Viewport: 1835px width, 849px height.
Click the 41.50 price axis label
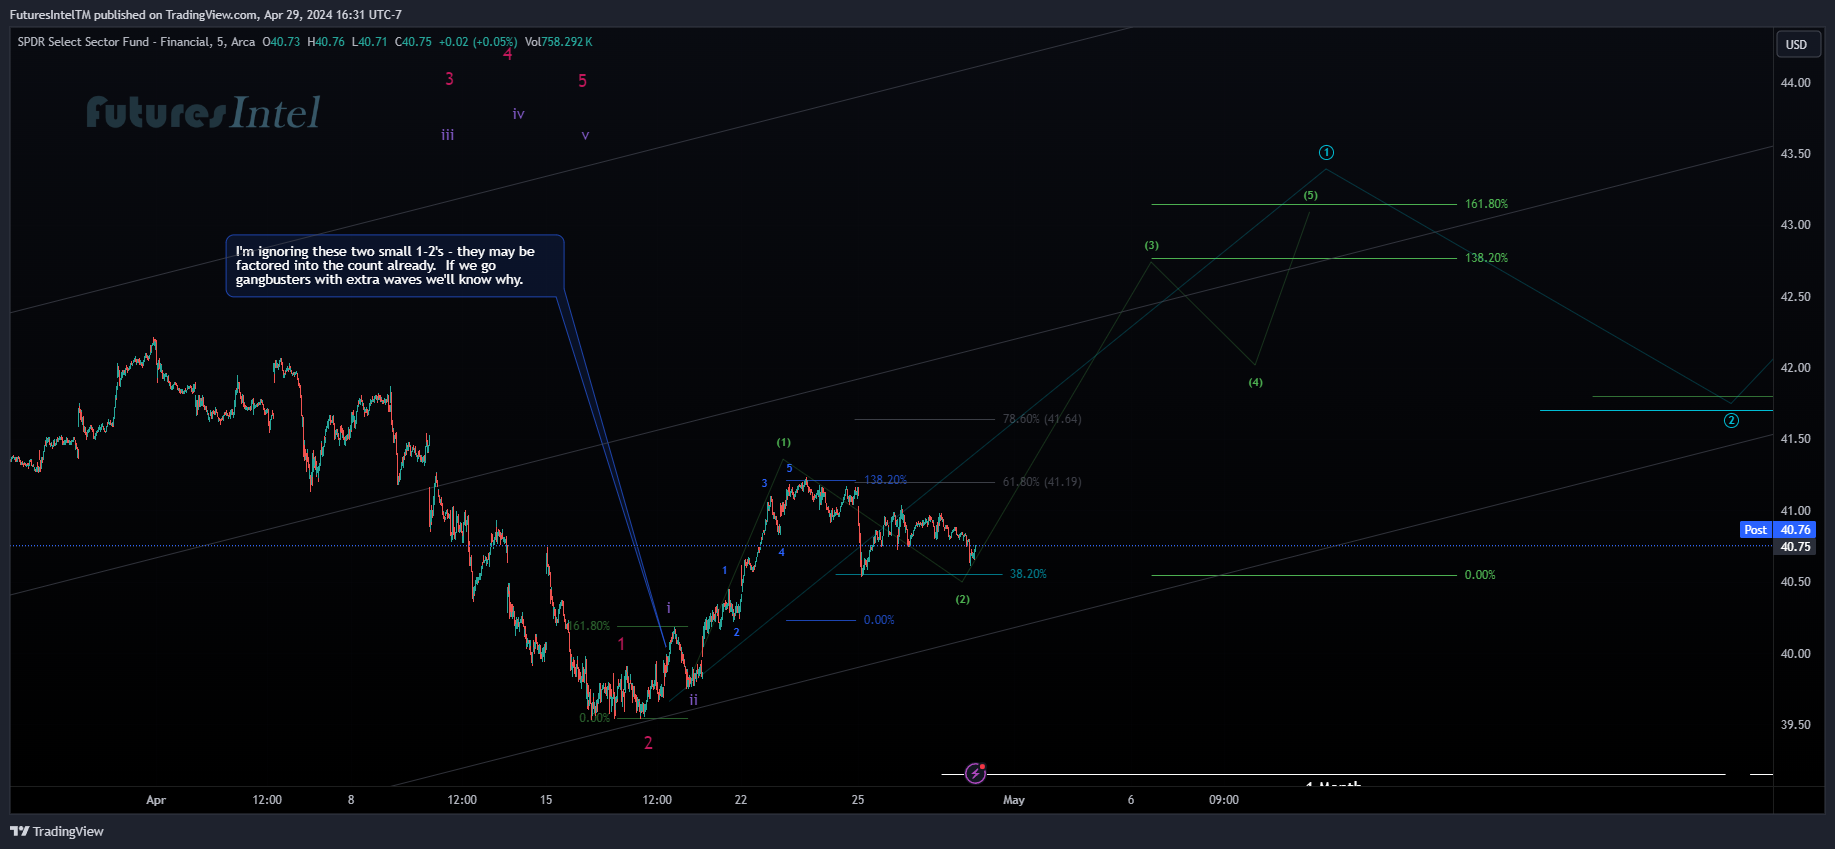pyautogui.click(x=1795, y=439)
